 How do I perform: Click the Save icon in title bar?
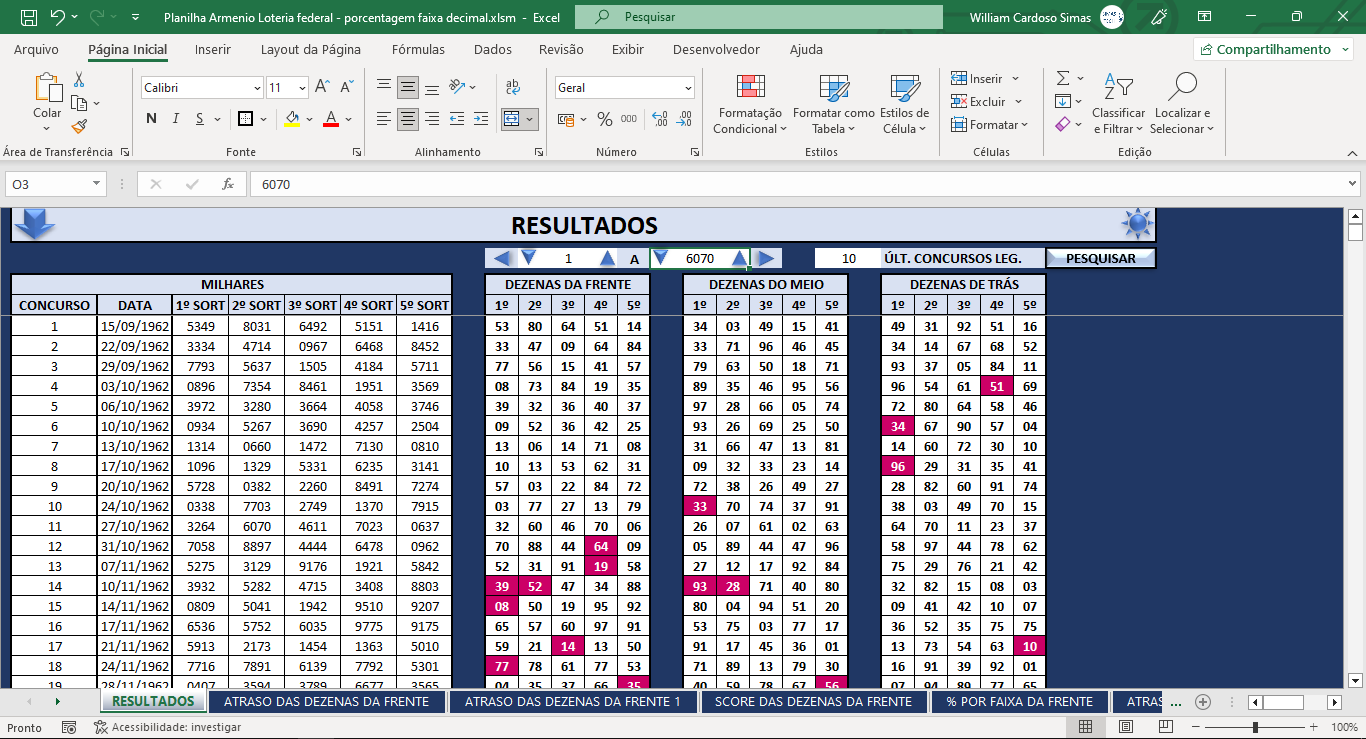click(28, 17)
